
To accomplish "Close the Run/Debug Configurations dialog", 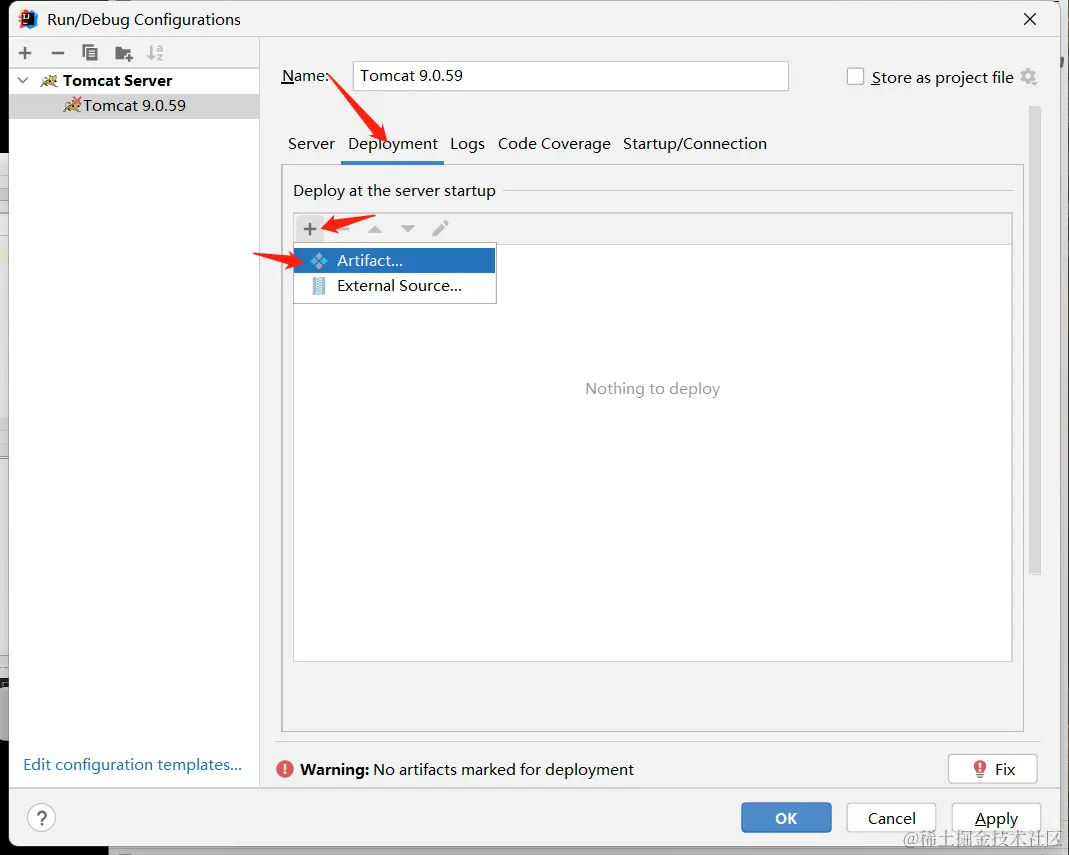I will pyautogui.click(x=1030, y=19).
